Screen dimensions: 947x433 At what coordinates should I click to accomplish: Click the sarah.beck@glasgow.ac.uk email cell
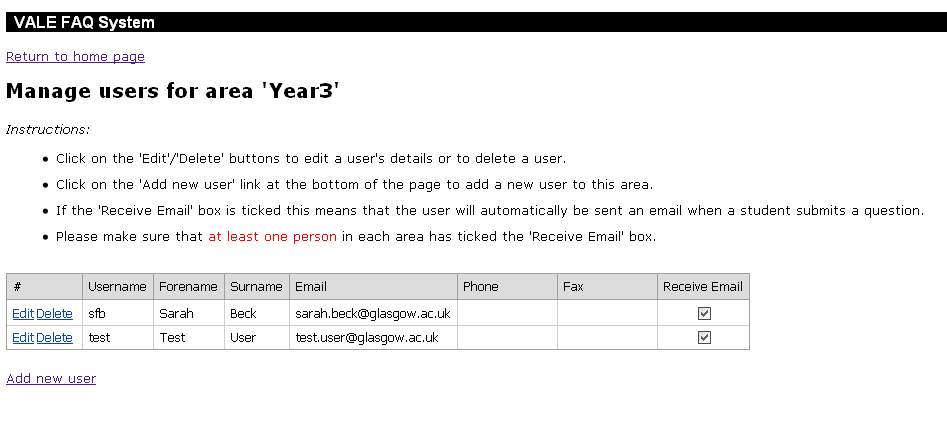tap(372, 314)
